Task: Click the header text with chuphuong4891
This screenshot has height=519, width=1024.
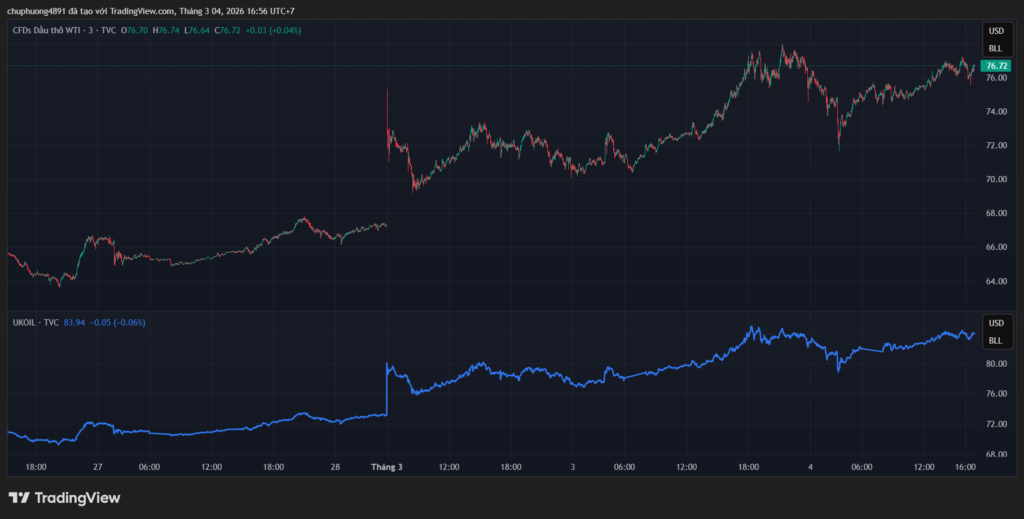Action: pos(150,11)
